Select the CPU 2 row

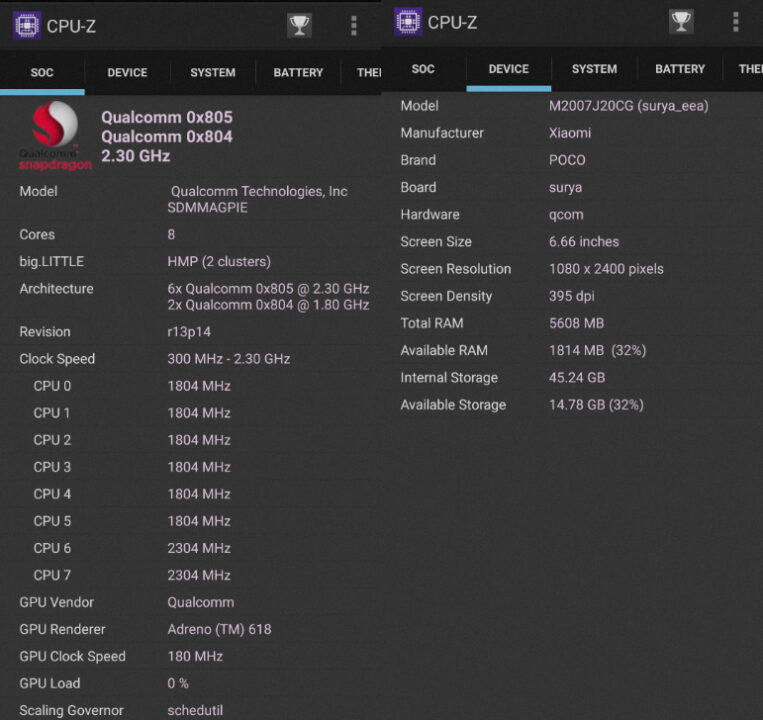(x=191, y=440)
